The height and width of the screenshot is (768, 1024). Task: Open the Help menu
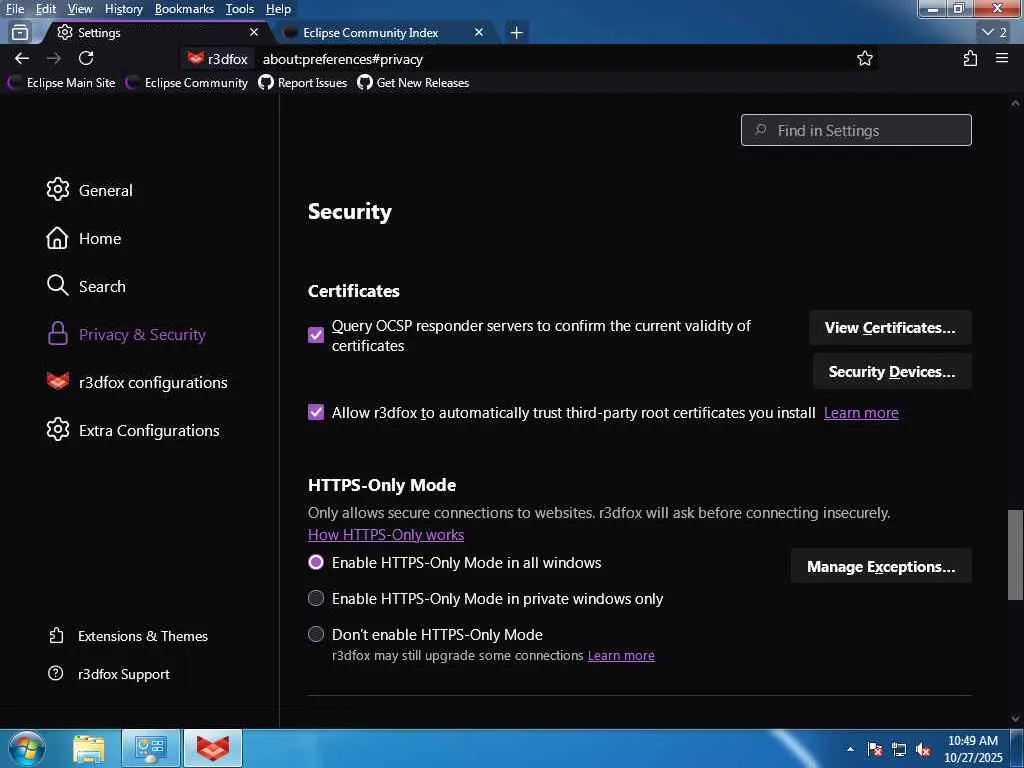(278, 8)
